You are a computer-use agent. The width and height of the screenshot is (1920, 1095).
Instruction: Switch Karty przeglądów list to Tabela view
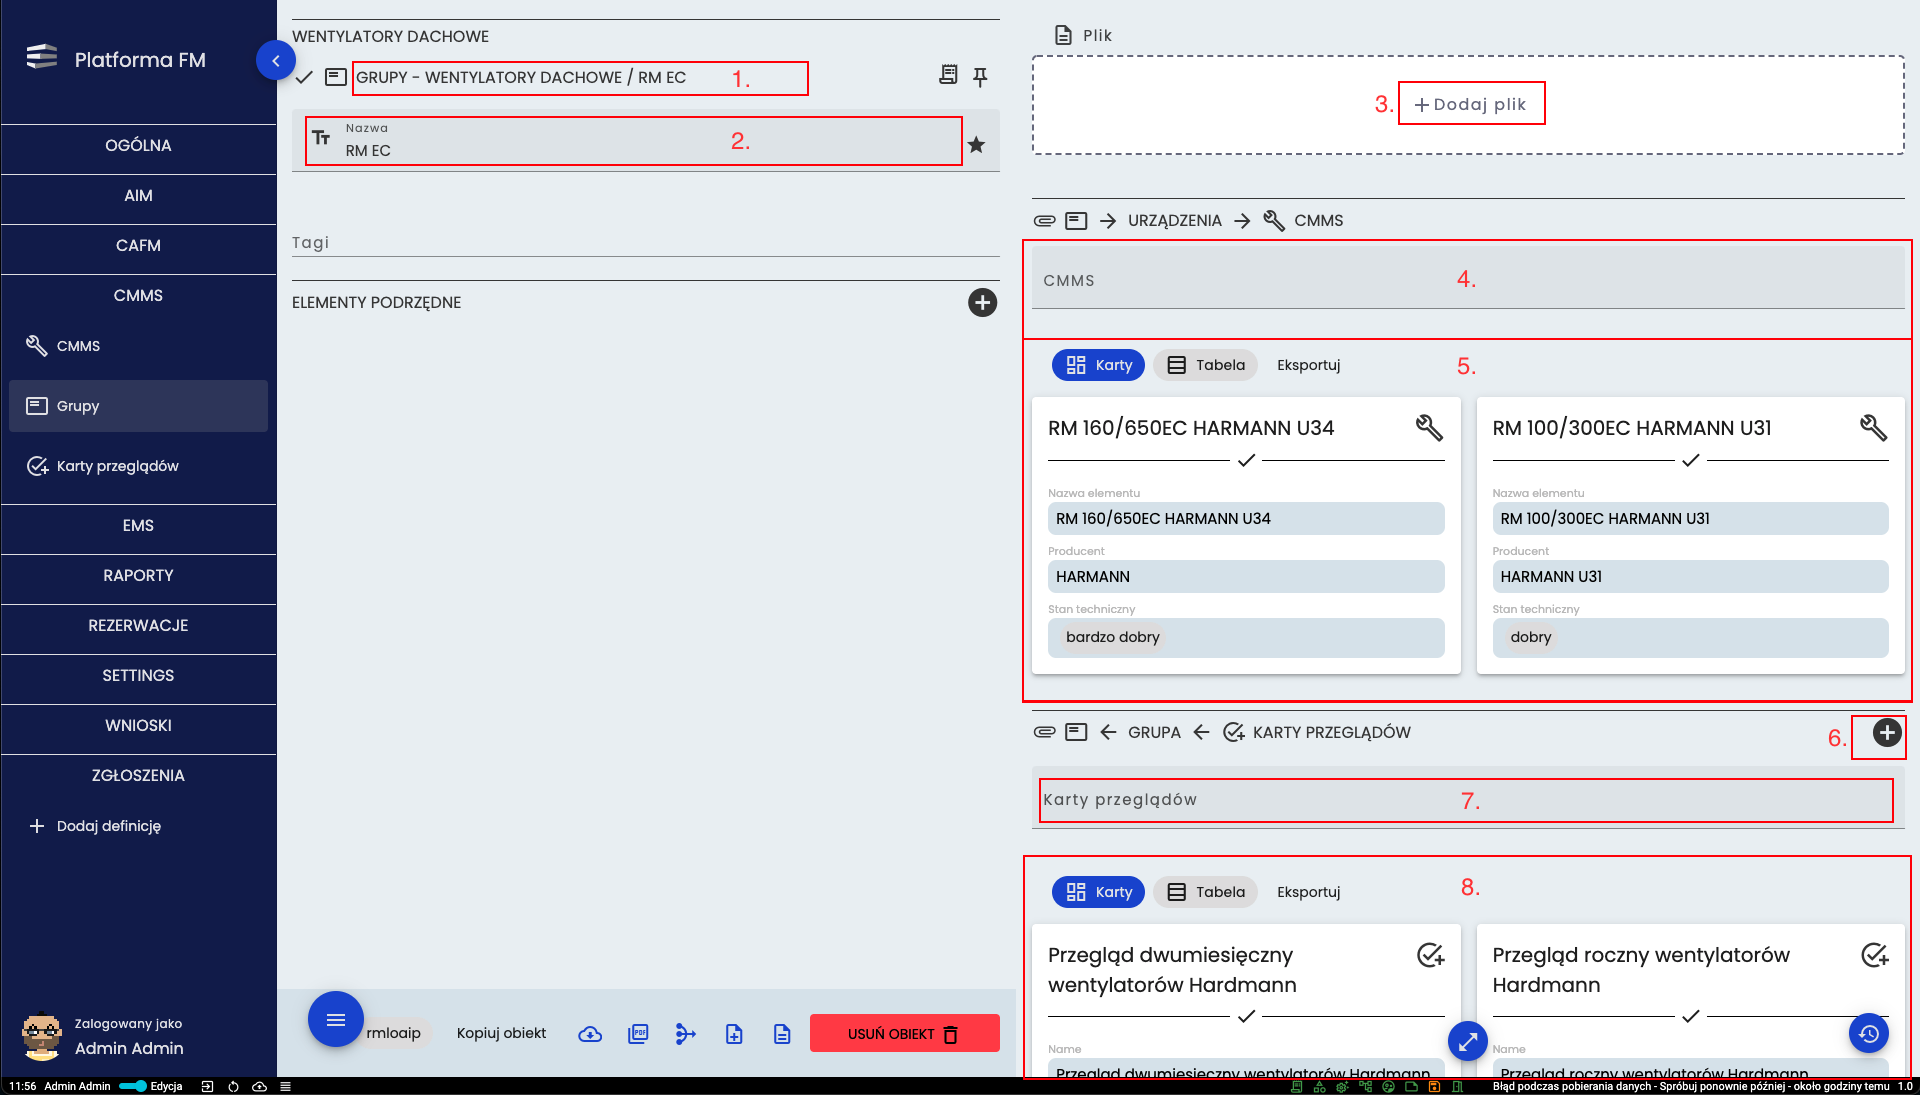point(1206,892)
